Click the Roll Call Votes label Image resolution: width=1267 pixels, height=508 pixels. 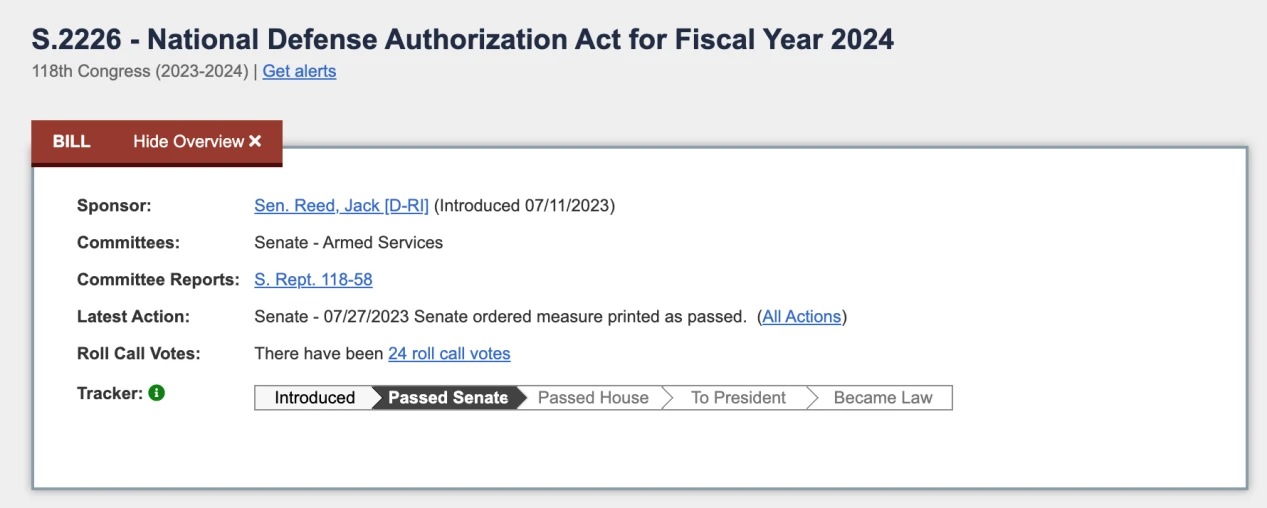click(x=138, y=354)
